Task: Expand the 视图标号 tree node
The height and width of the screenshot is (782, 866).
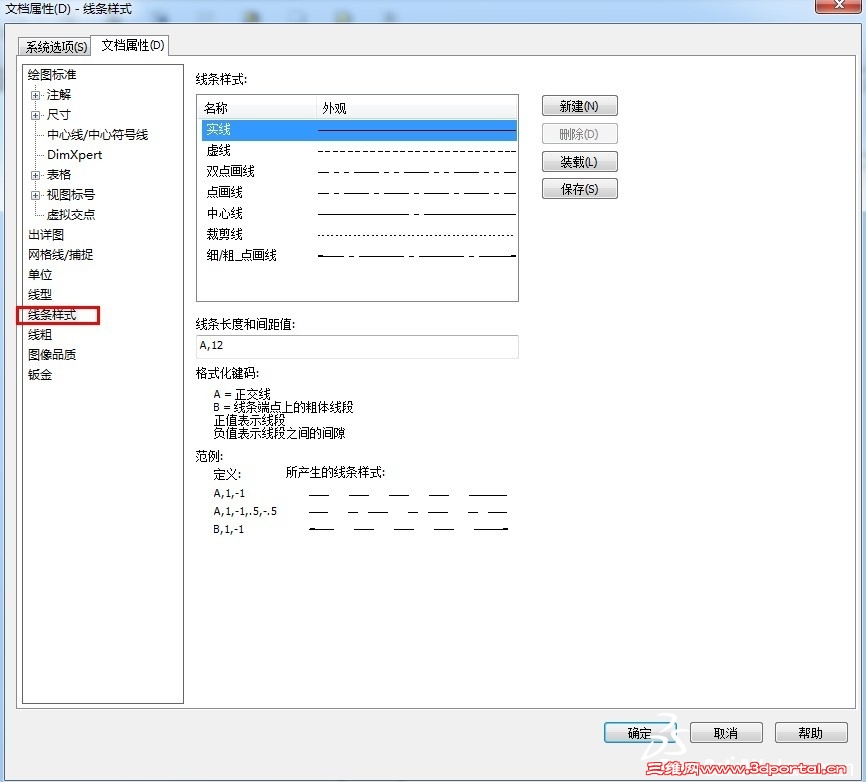Action: click(x=35, y=195)
